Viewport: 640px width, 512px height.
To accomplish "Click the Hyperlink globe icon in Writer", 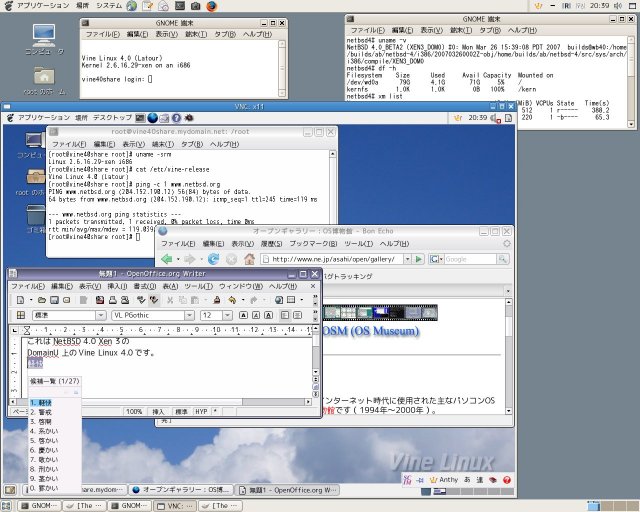I will (x=279, y=300).
